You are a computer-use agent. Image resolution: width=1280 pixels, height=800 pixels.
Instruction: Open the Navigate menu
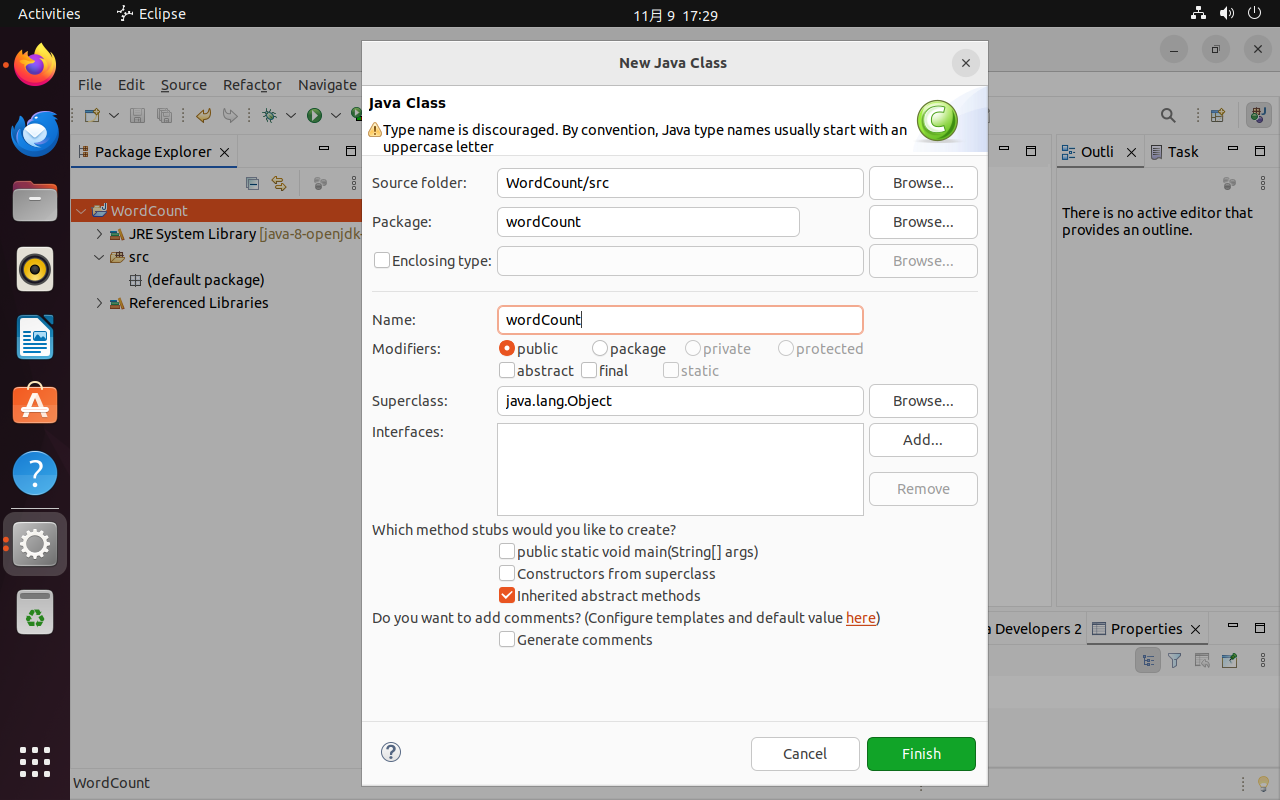pos(327,85)
